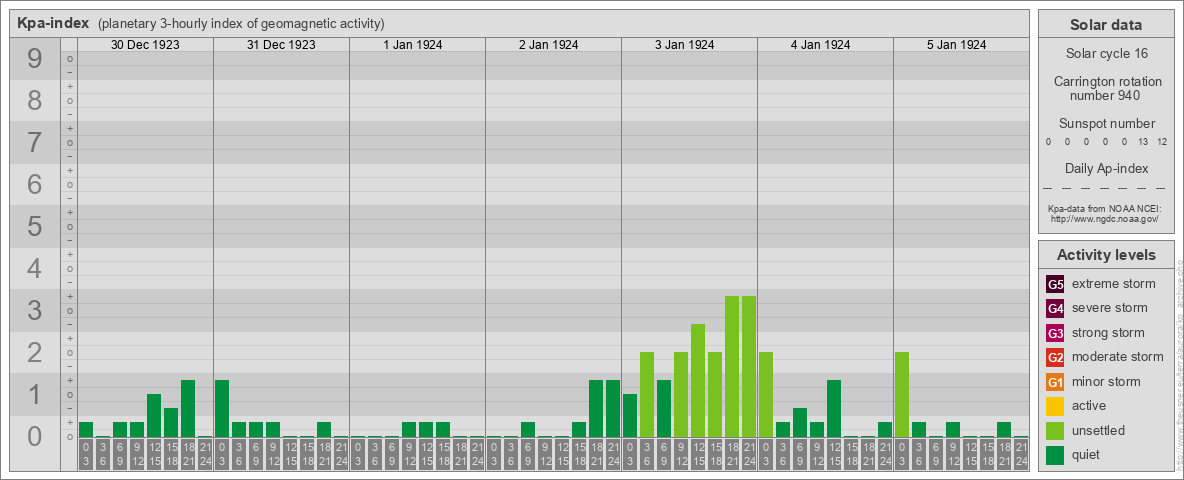Click the '12 15' hour label under 1 Jan 1924
Image resolution: width=1184 pixels, height=480 pixels.
click(x=426, y=454)
